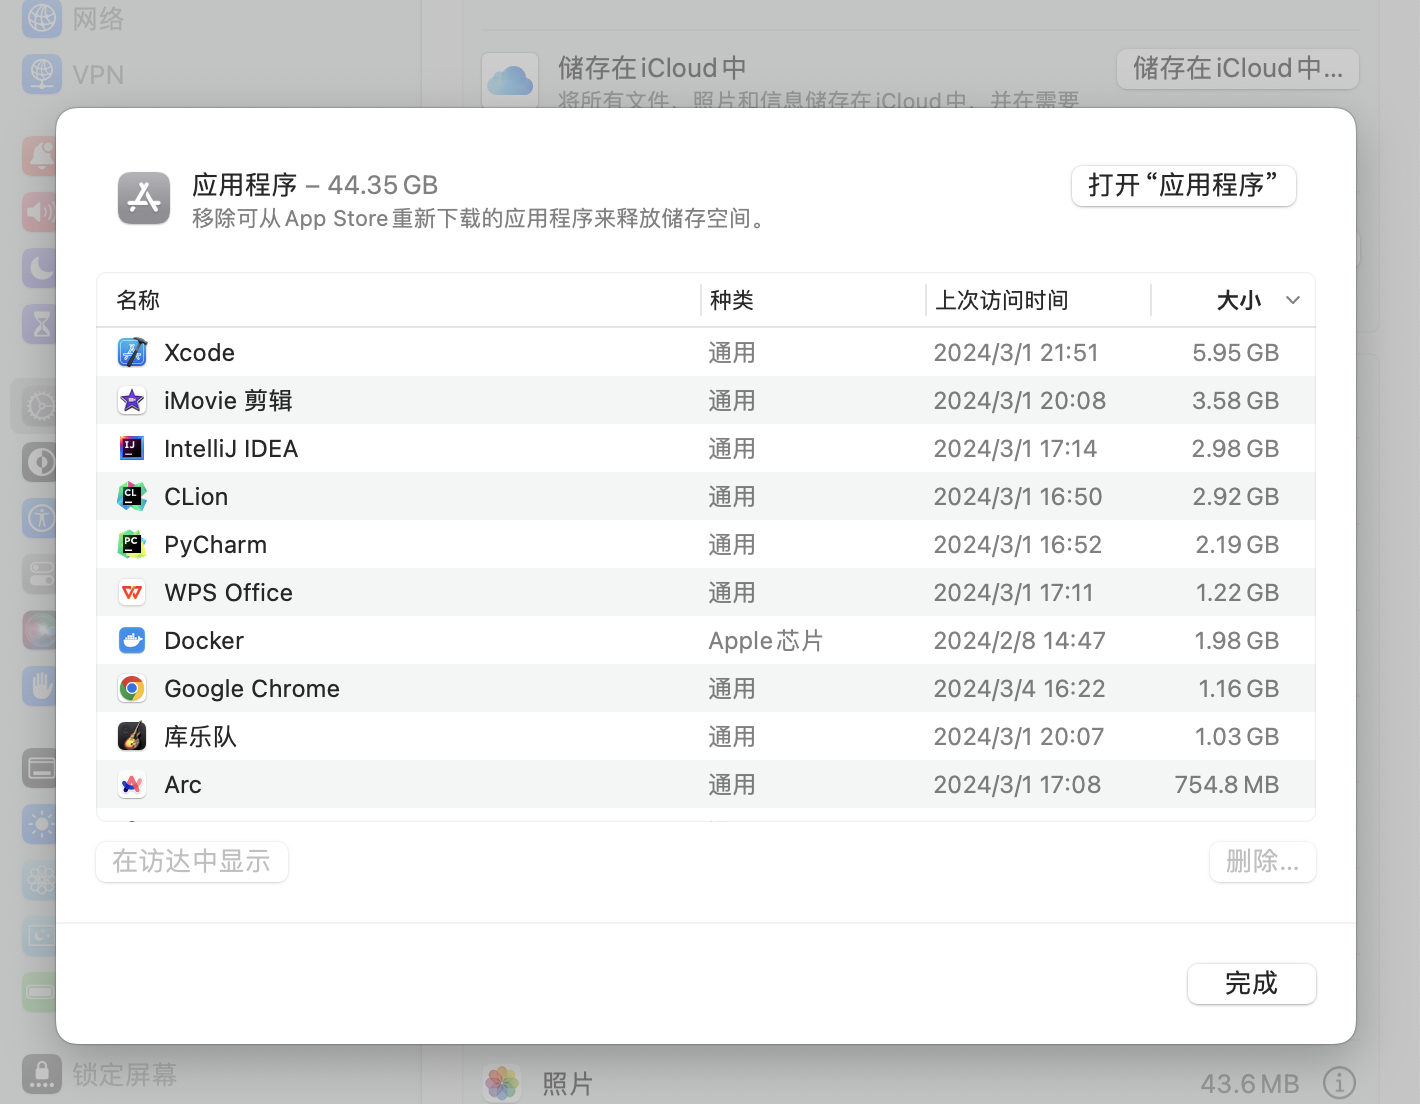The width and height of the screenshot is (1420, 1104).
Task: Click the 网络 network icon in sidebar
Action: (x=42, y=18)
